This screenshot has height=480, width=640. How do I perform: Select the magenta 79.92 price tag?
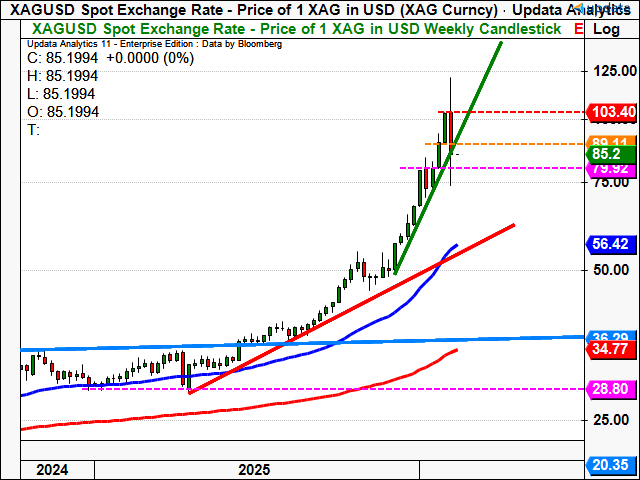pos(608,168)
